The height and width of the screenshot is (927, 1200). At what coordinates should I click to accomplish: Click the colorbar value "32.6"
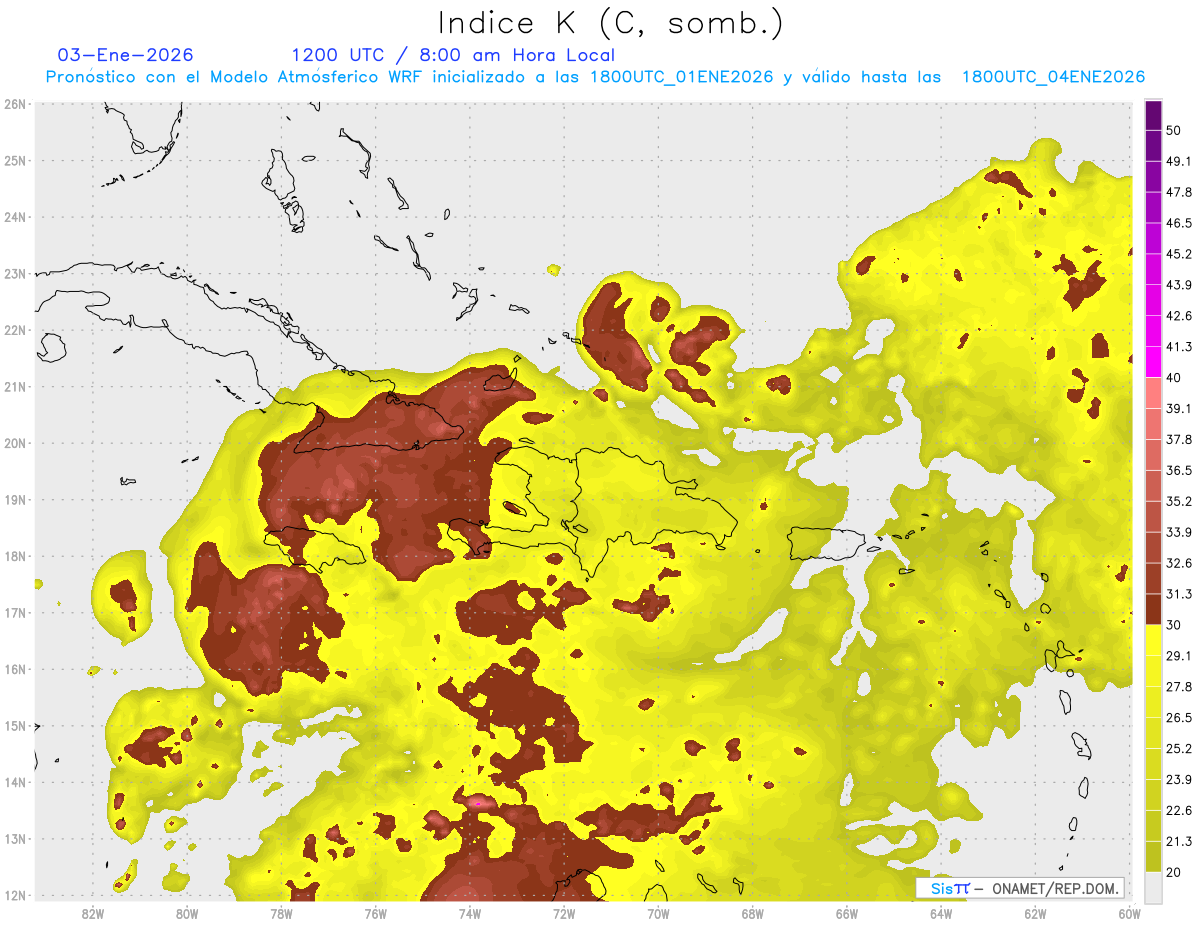click(x=1178, y=563)
